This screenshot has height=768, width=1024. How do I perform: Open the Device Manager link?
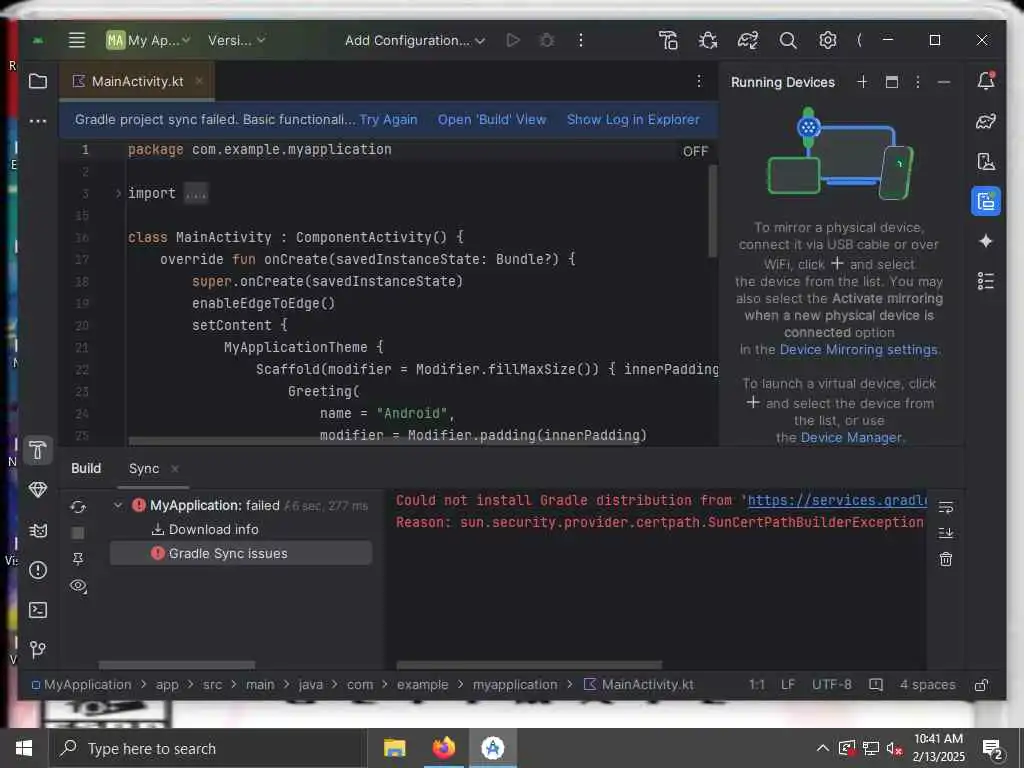851,438
